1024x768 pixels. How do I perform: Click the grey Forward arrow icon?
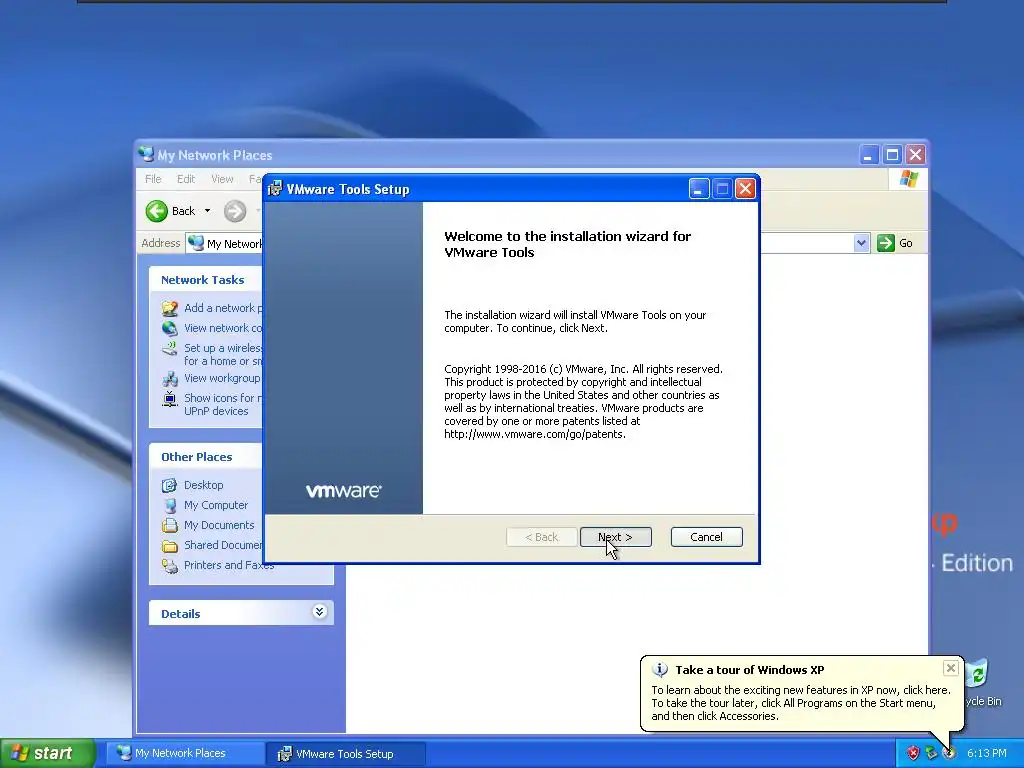point(235,211)
